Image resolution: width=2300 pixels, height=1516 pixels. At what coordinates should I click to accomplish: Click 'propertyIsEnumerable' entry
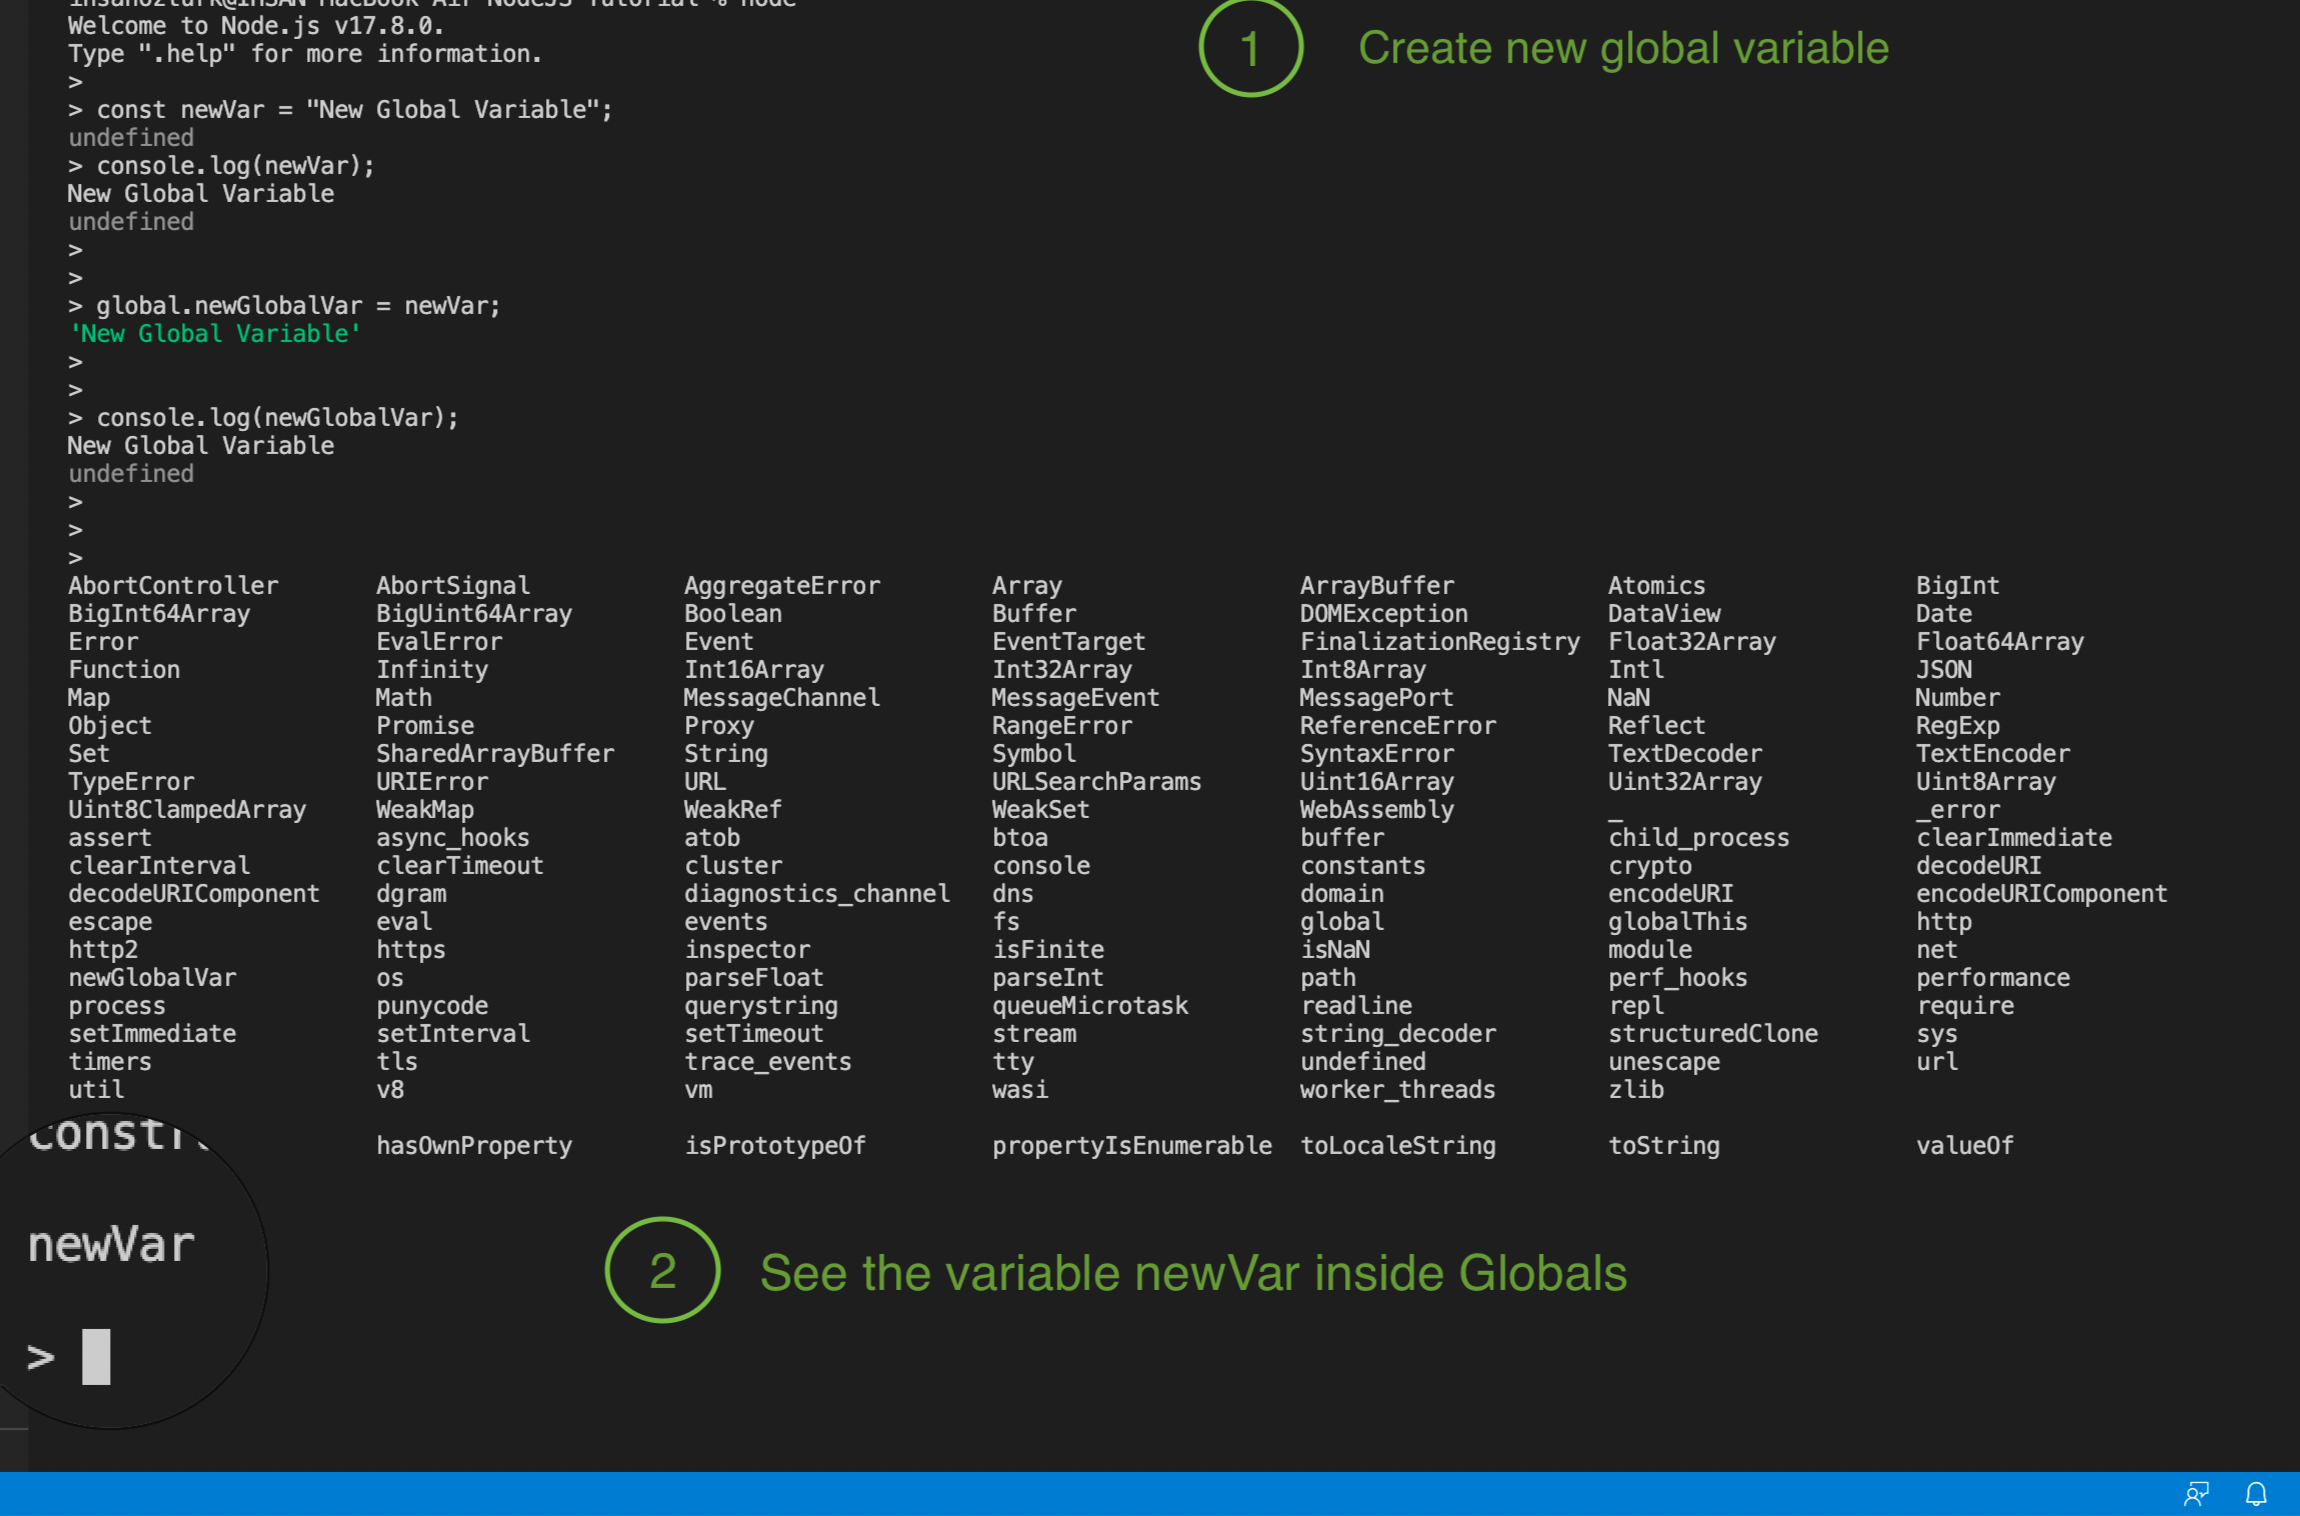click(1132, 1146)
